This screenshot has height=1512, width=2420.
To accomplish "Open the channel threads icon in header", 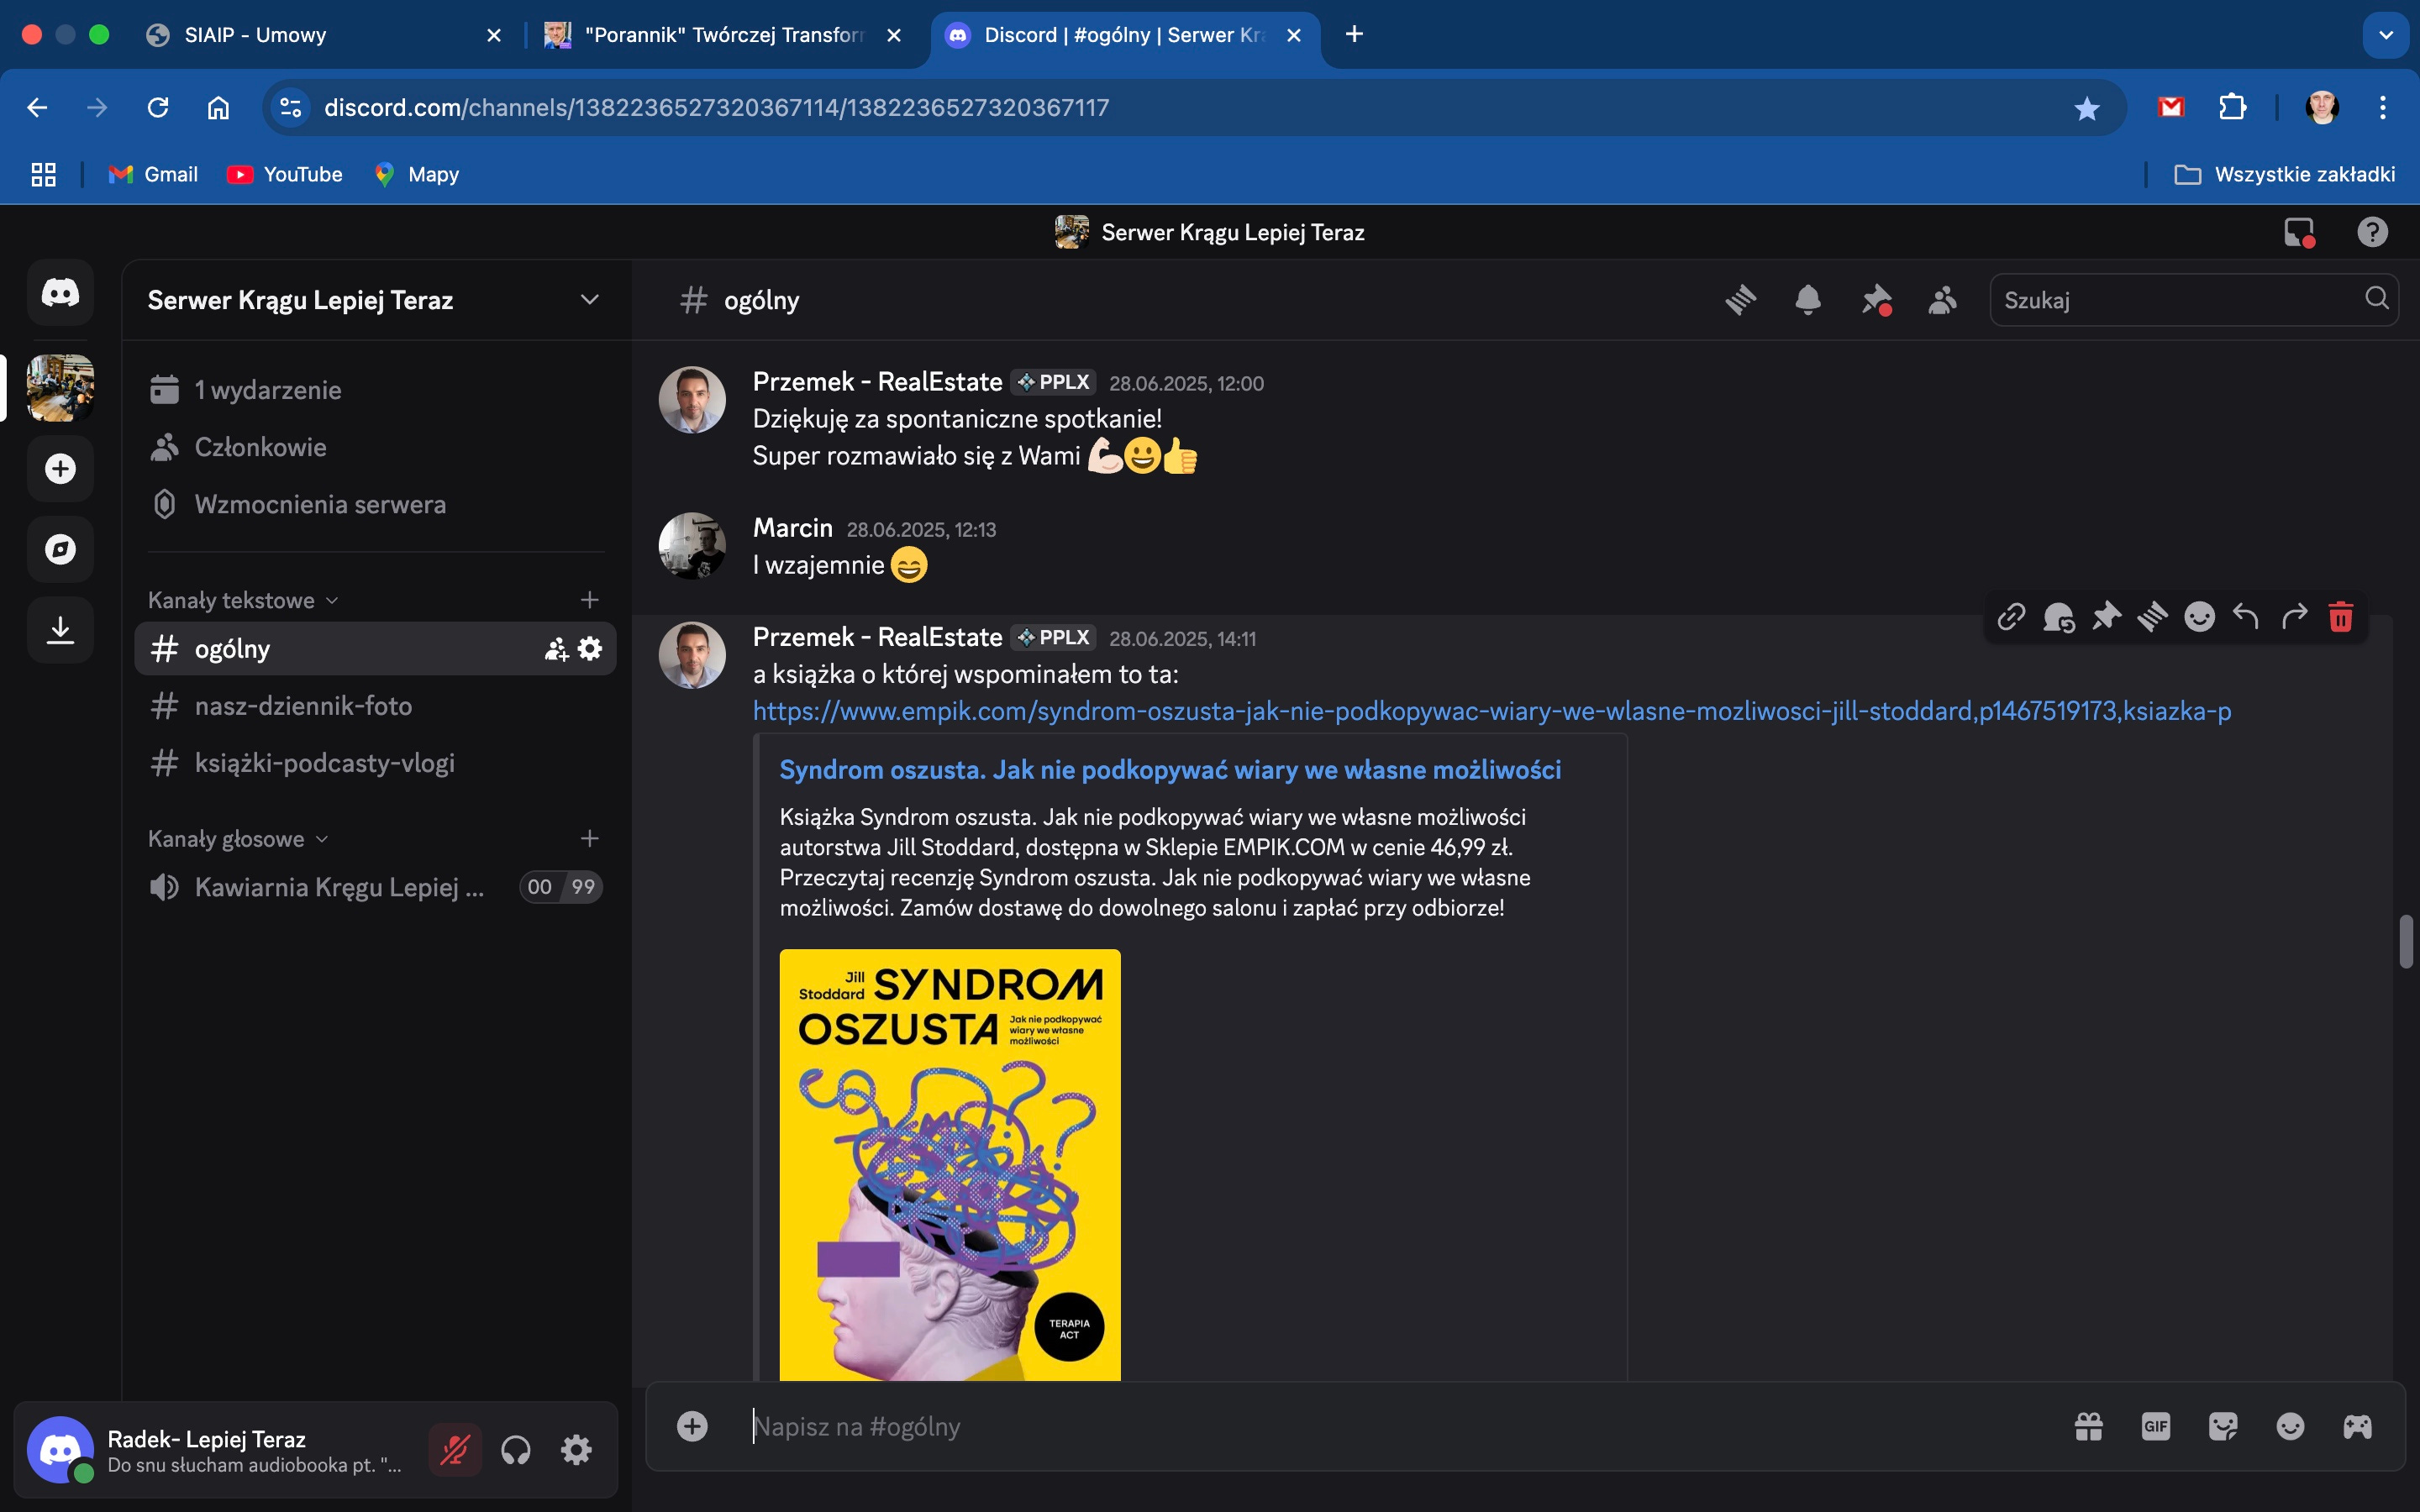I will [x=1740, y=300].
